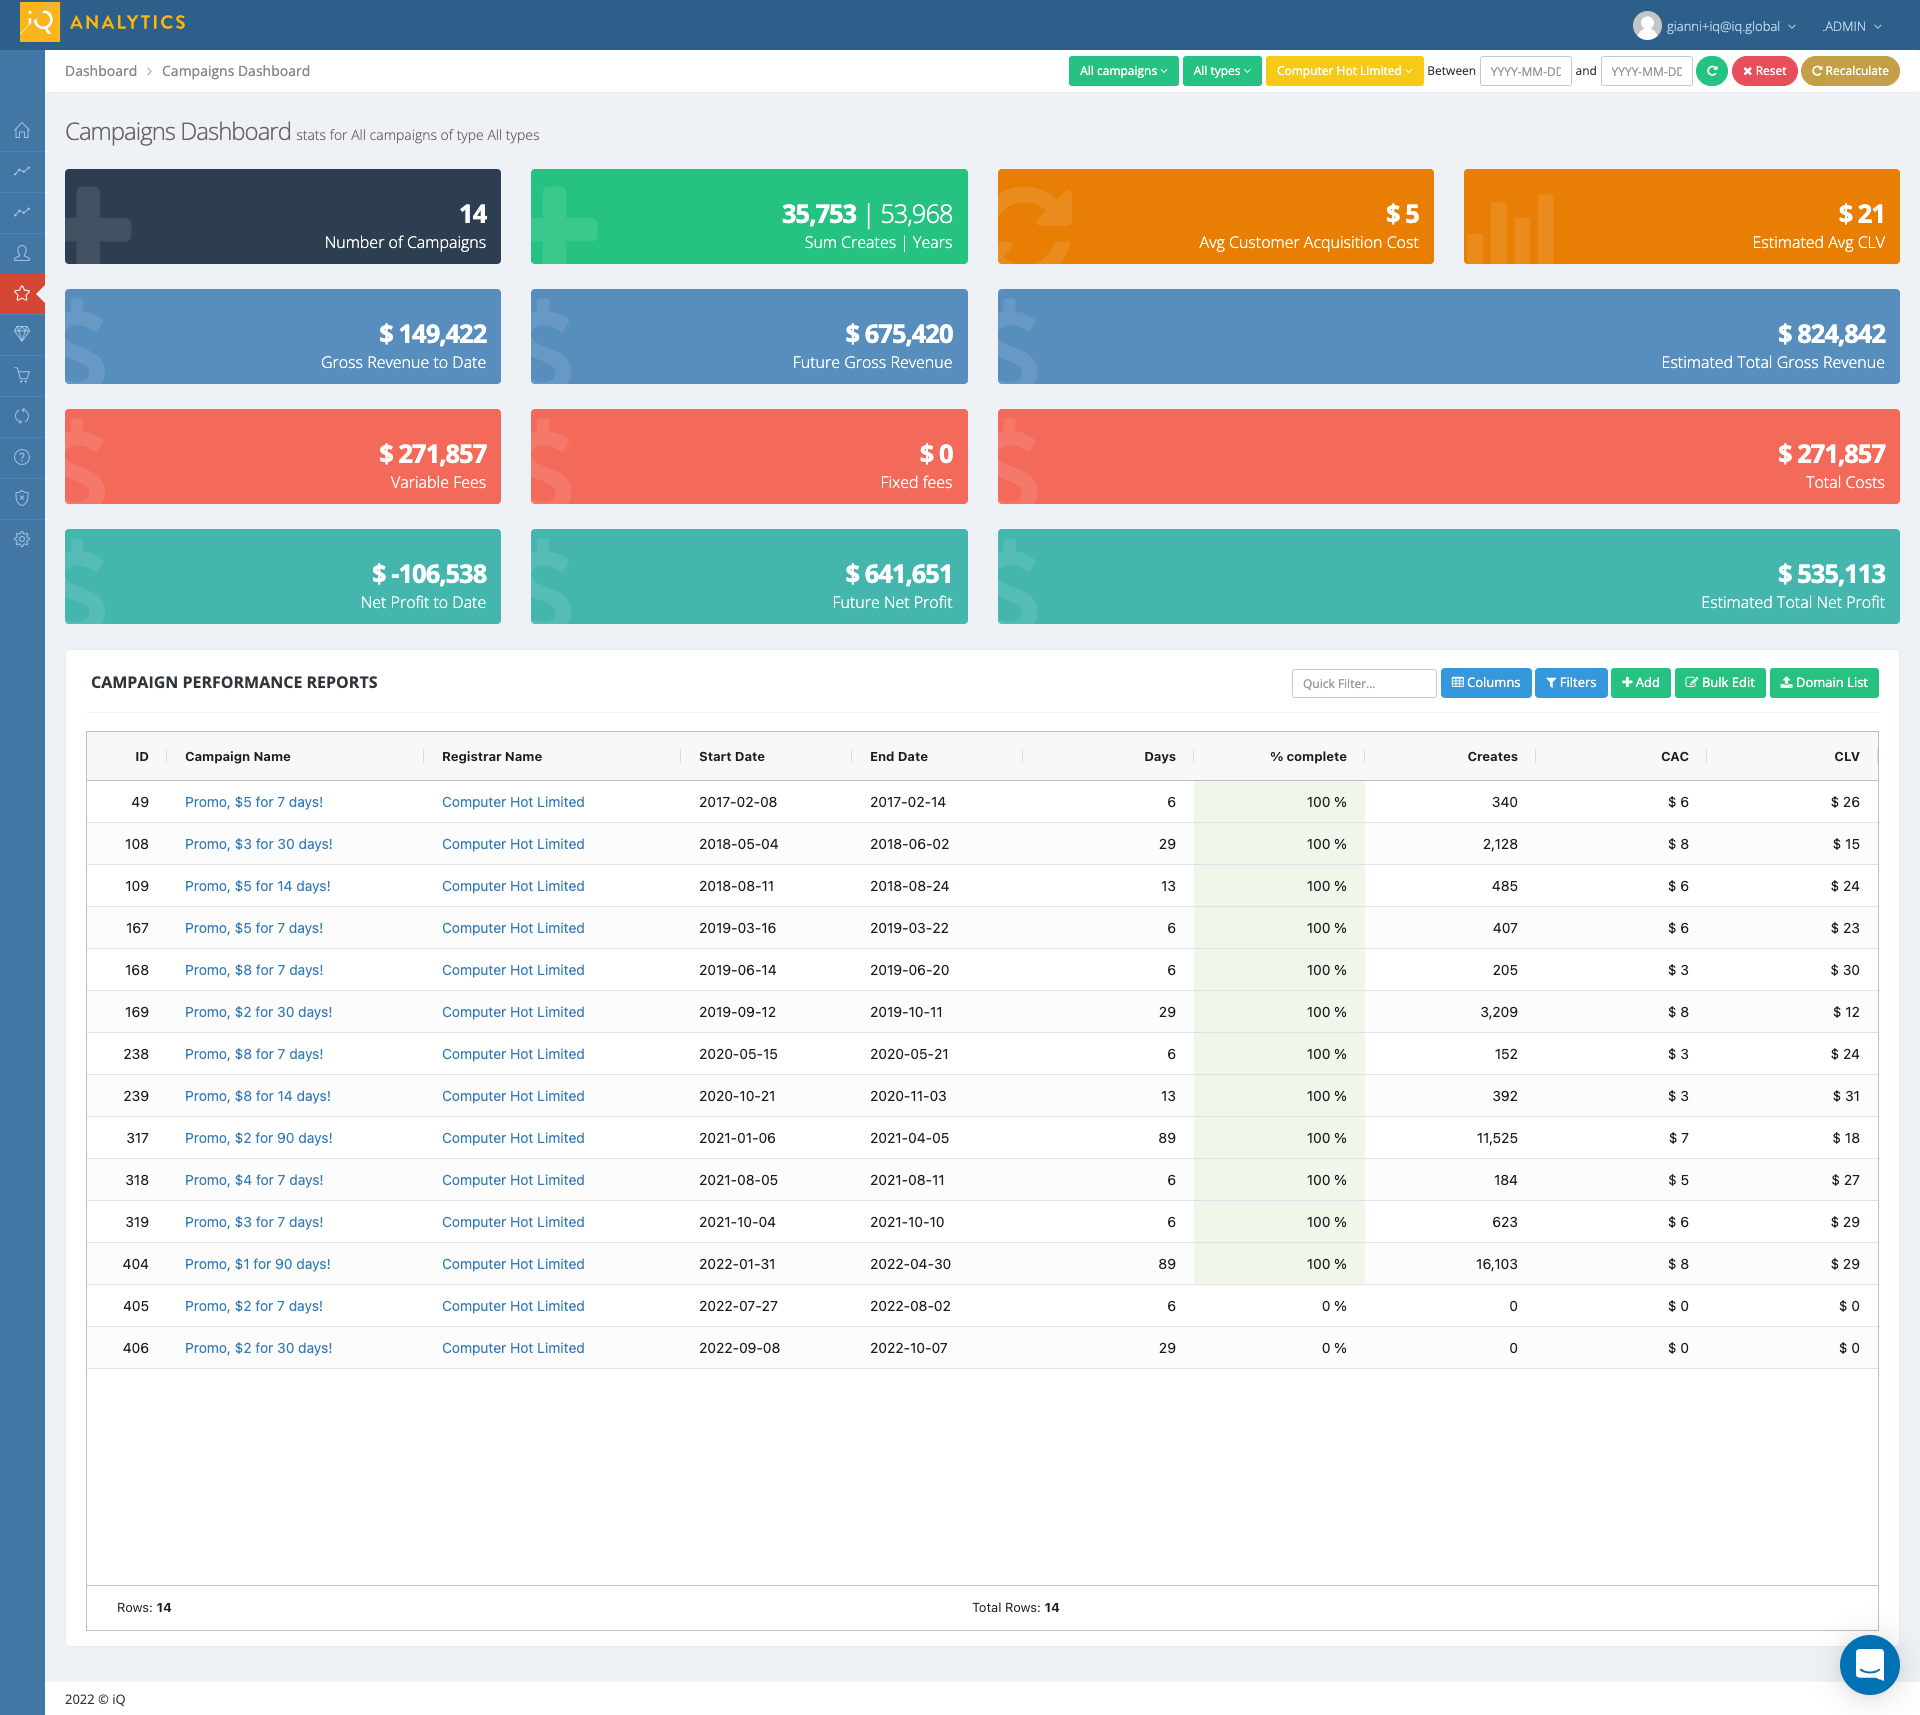Image resolution: width=1920 pixels, height=1715 pixels.
Task: Click the Gross Revenue to Date card
Action: (x=283, y=336)
